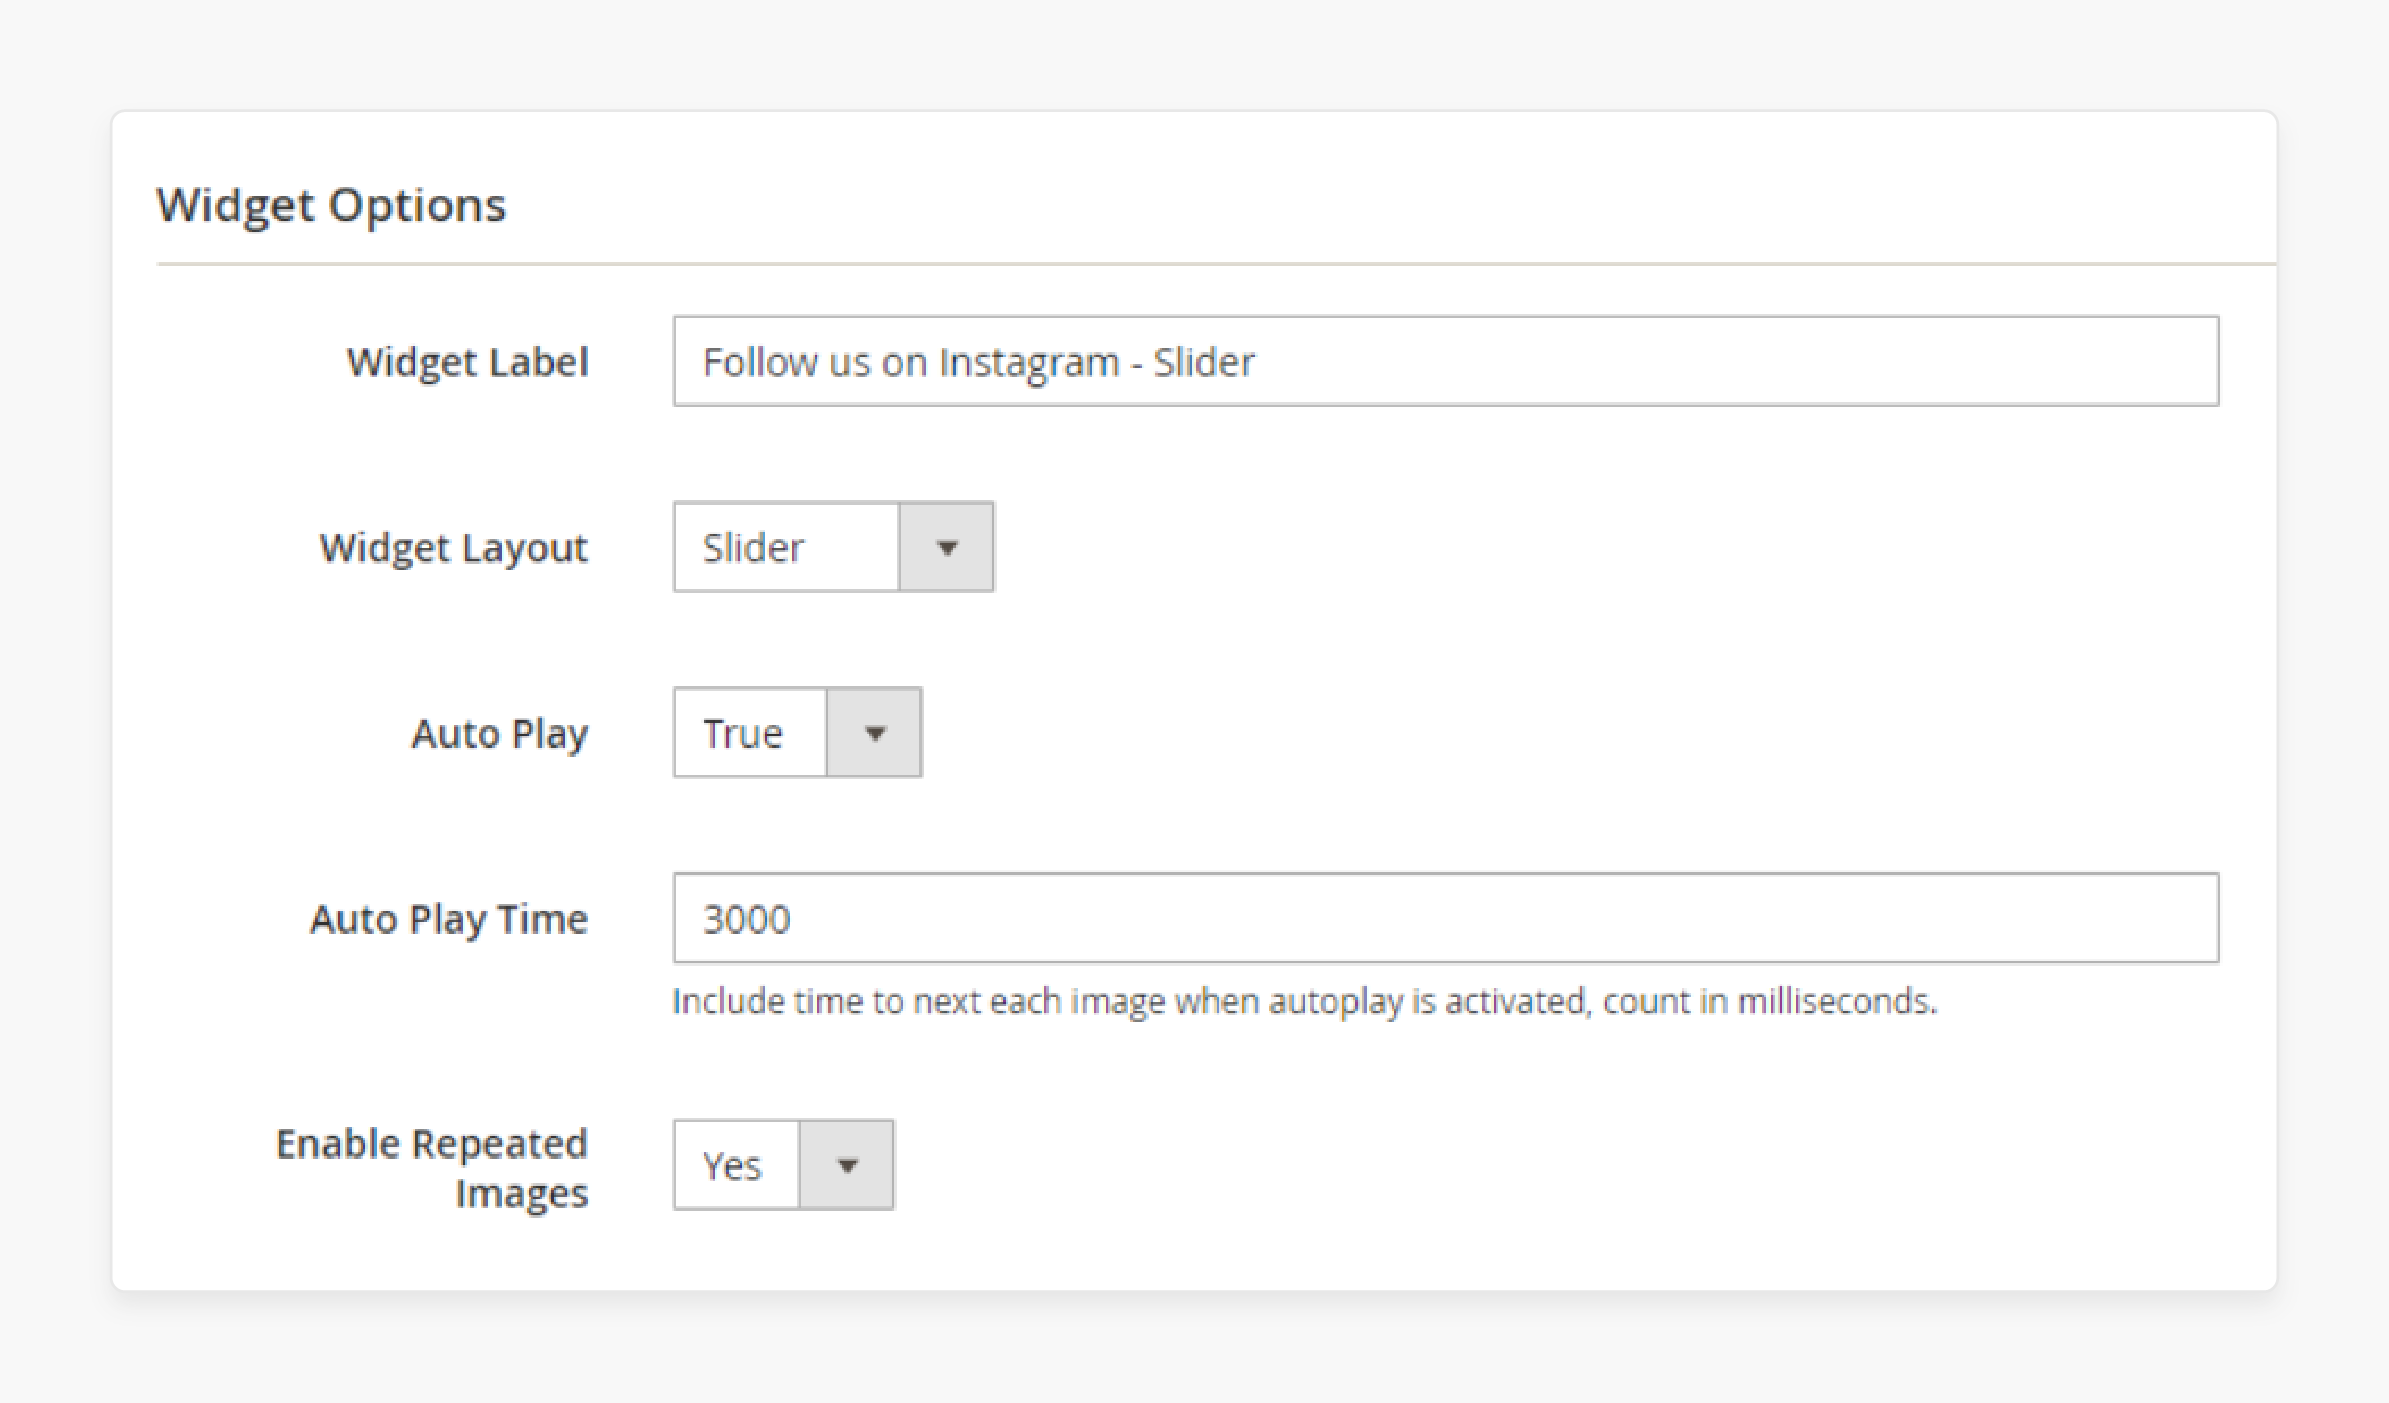Click the Widget Options section heading
2389x1403 pixels.
(331, 205)
